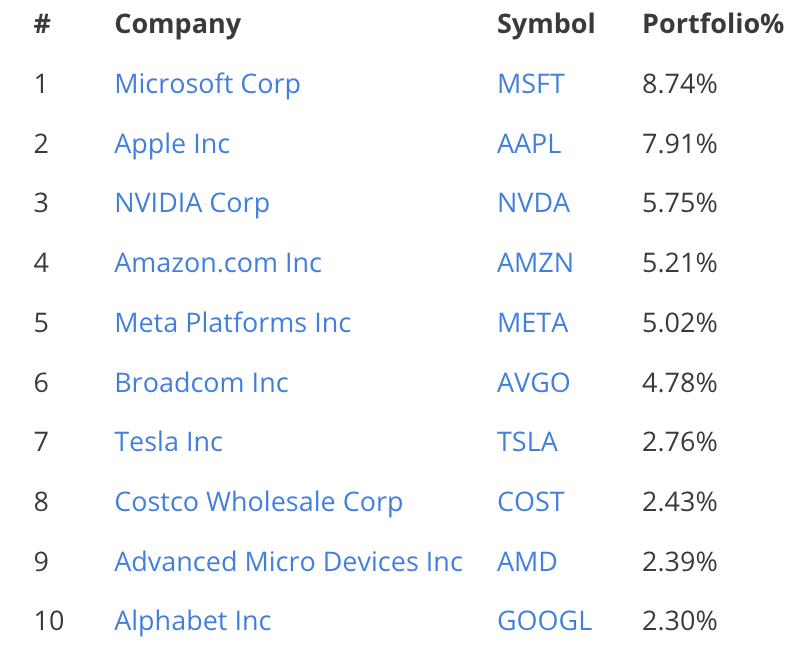Select the AMZN ticker link
The height and width of the screenshot is (652, 808).
535,263
